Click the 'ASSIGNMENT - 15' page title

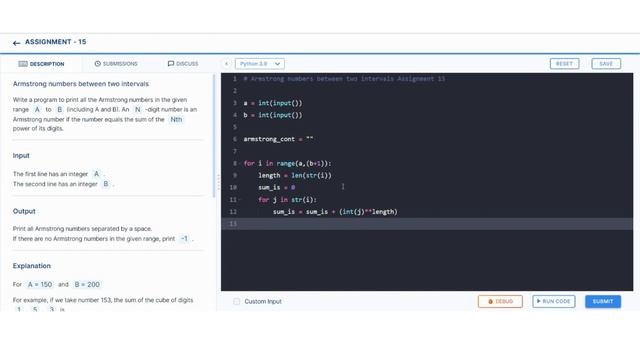(x=56, y=42)
